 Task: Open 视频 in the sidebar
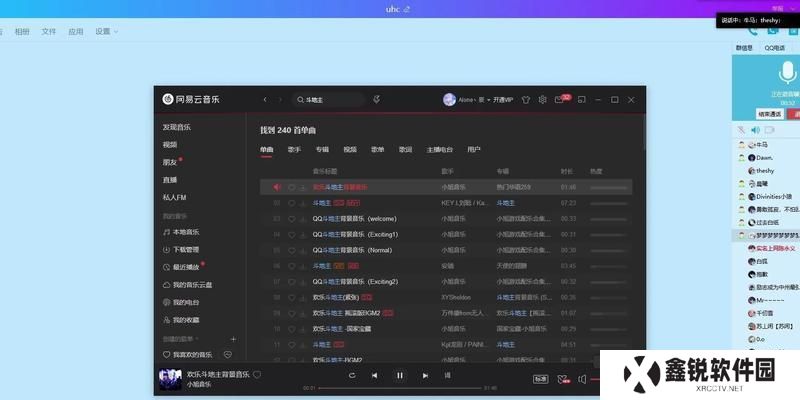170,145
